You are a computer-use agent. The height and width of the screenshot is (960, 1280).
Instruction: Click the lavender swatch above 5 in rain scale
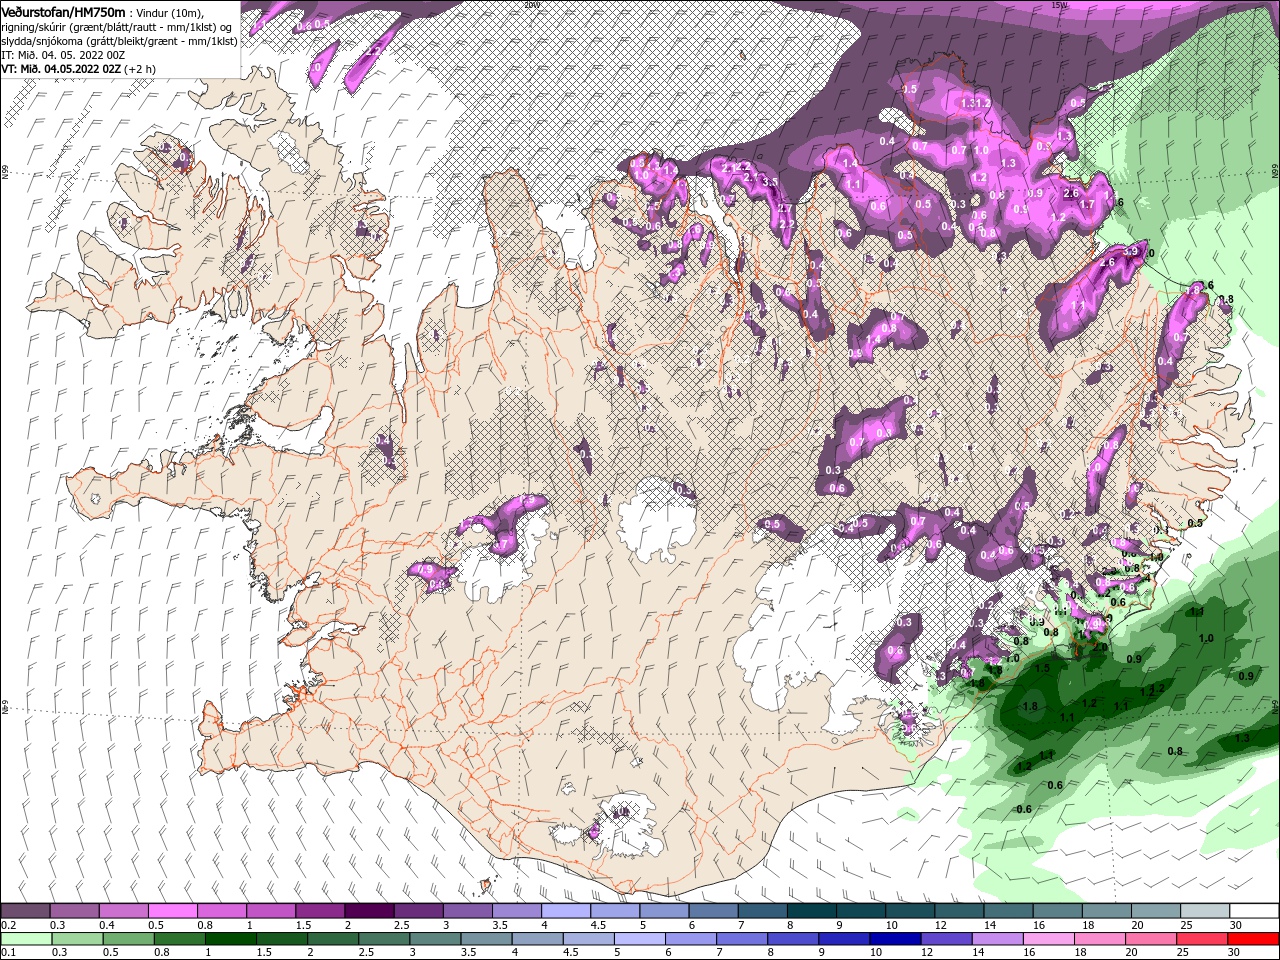638,938
